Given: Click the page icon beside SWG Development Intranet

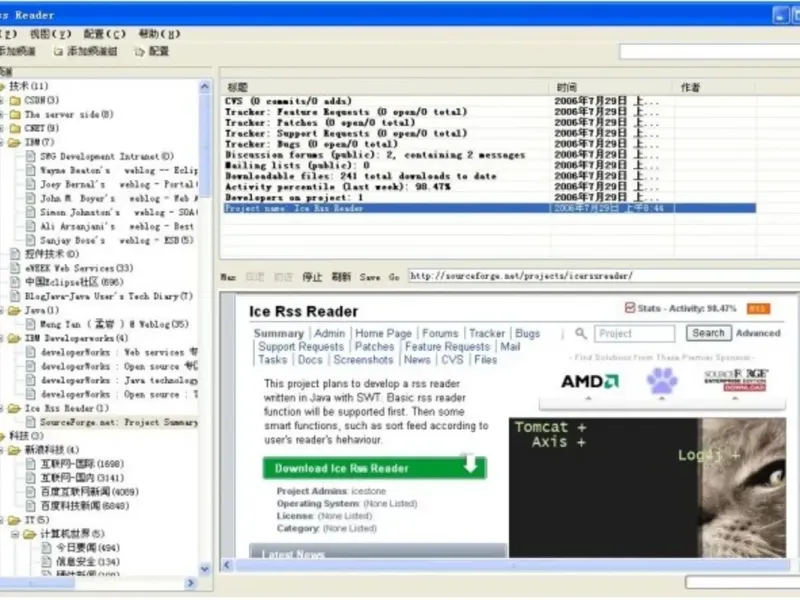Looking at the screenshot, I should point(31,156).
